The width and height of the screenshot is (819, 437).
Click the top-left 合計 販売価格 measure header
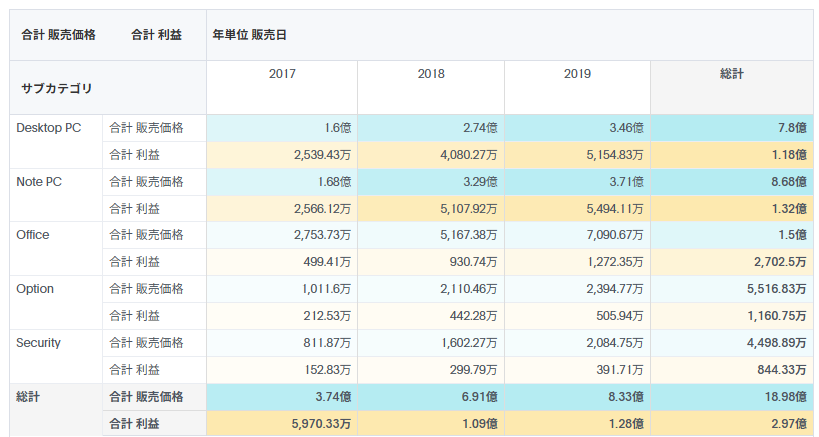[58, 35]
